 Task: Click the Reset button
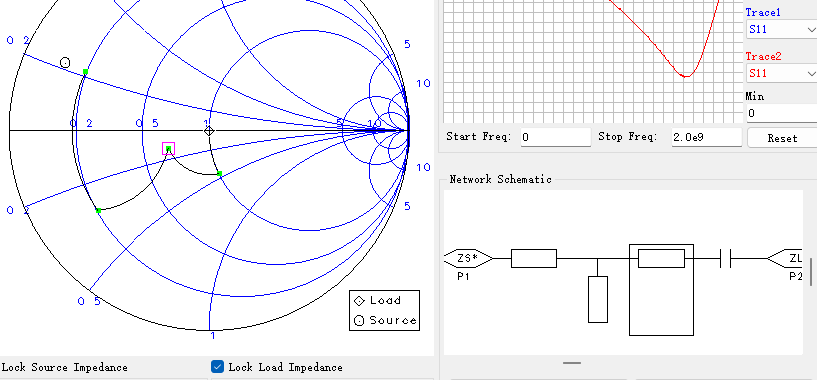[x=782, y=138]
